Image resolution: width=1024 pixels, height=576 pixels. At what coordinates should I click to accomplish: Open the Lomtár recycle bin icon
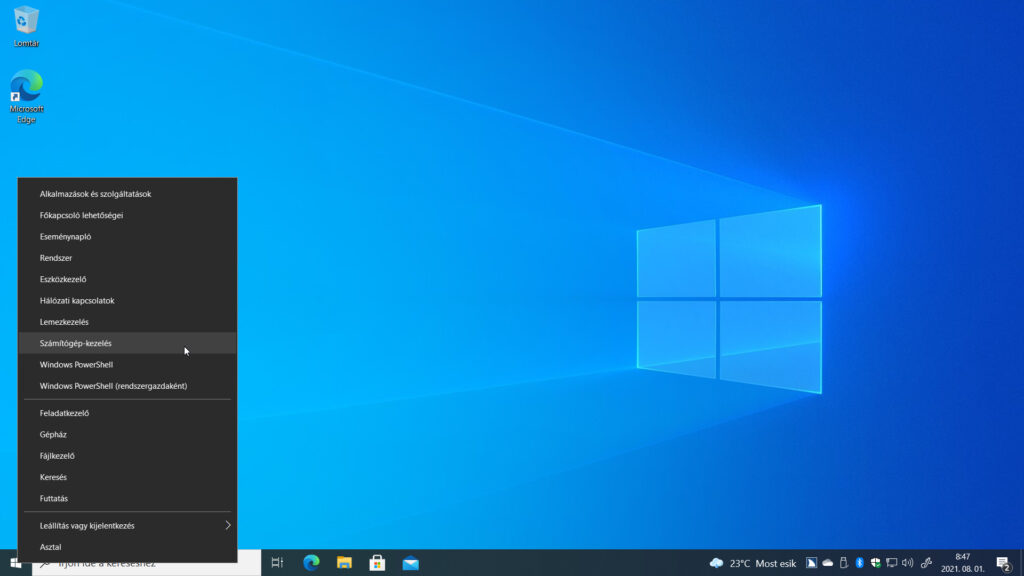click(26, 26)
